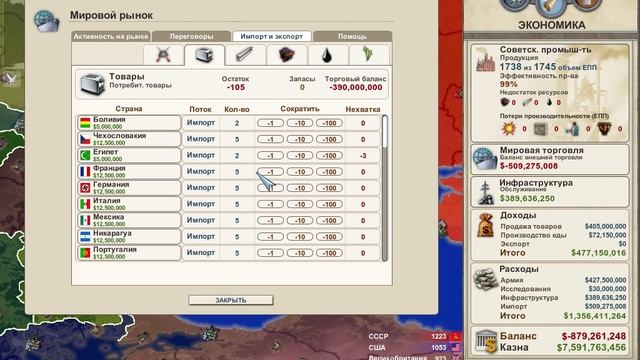640x360 pixels.
Task: Click the Germany flag icon
Action: [85, 188]
